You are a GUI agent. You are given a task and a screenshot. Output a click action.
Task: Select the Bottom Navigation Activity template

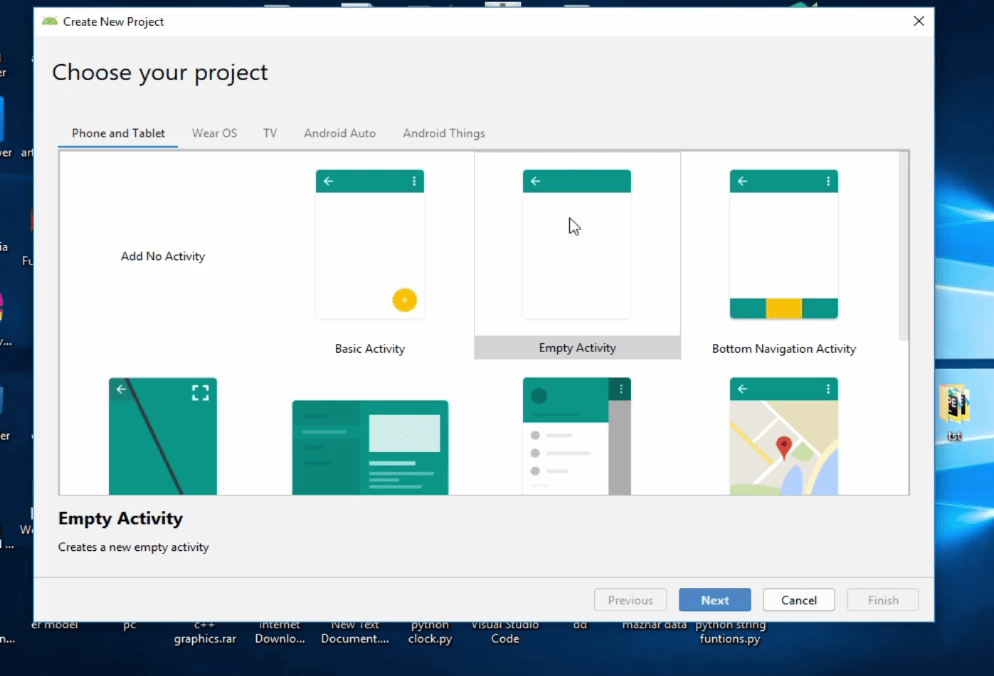tap(783, 243)
